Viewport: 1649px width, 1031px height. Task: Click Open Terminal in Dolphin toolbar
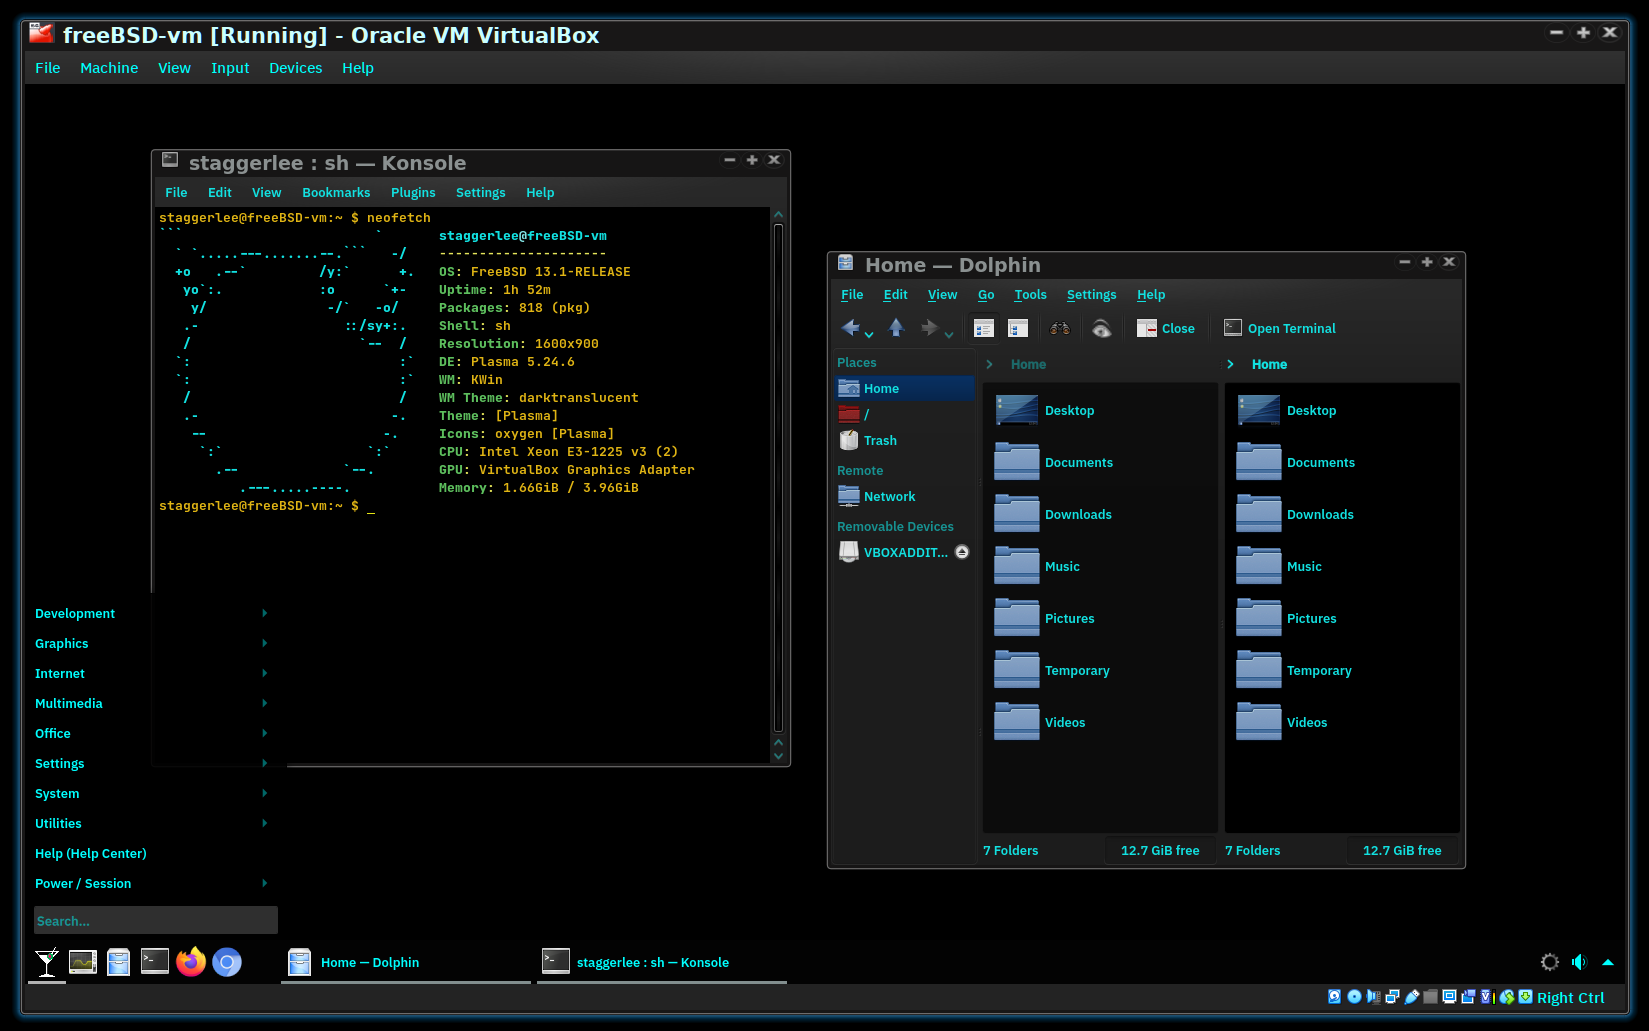pos(1279,328)
